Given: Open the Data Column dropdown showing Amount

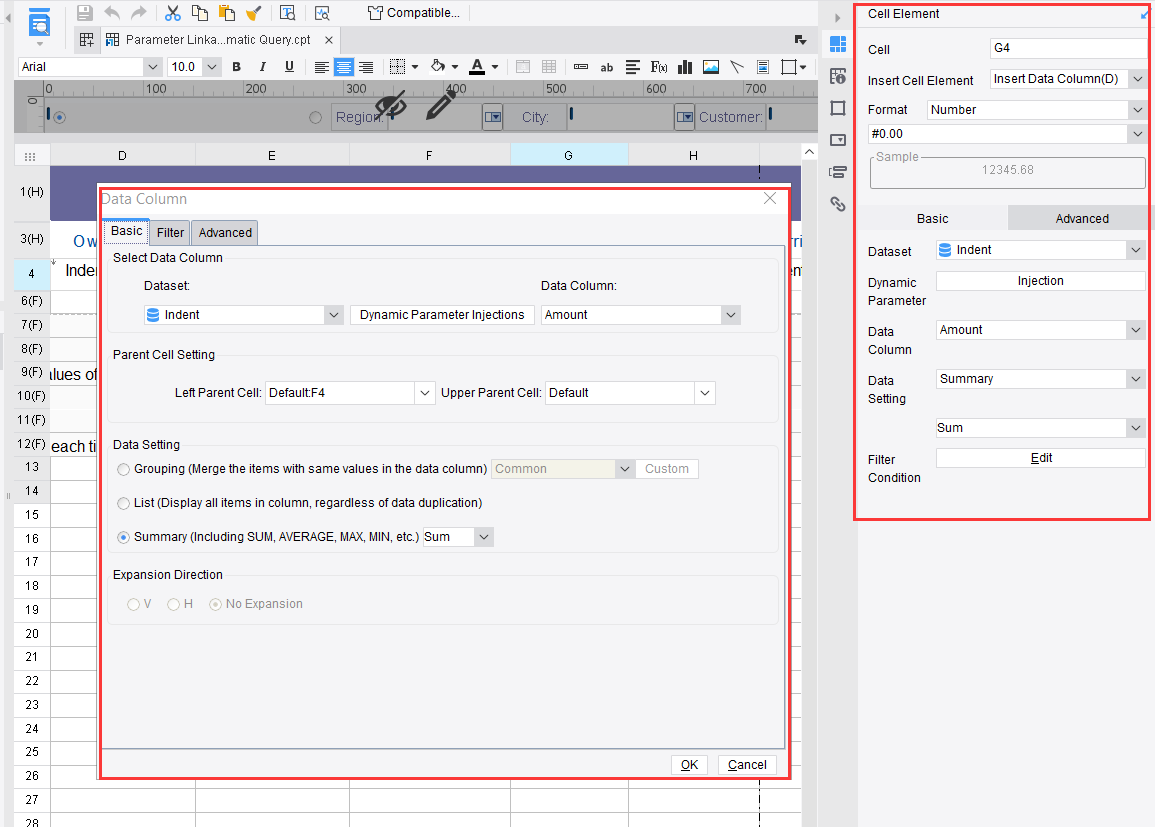Looking at the screenshot, I should 729,314.
